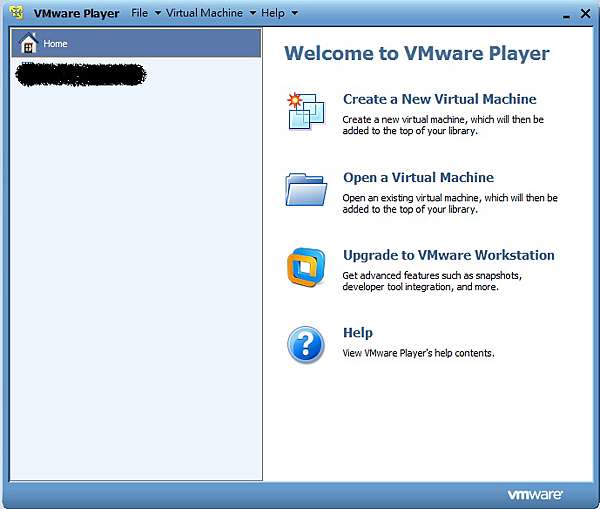Click the Home house icon in the library

(29, 43)
